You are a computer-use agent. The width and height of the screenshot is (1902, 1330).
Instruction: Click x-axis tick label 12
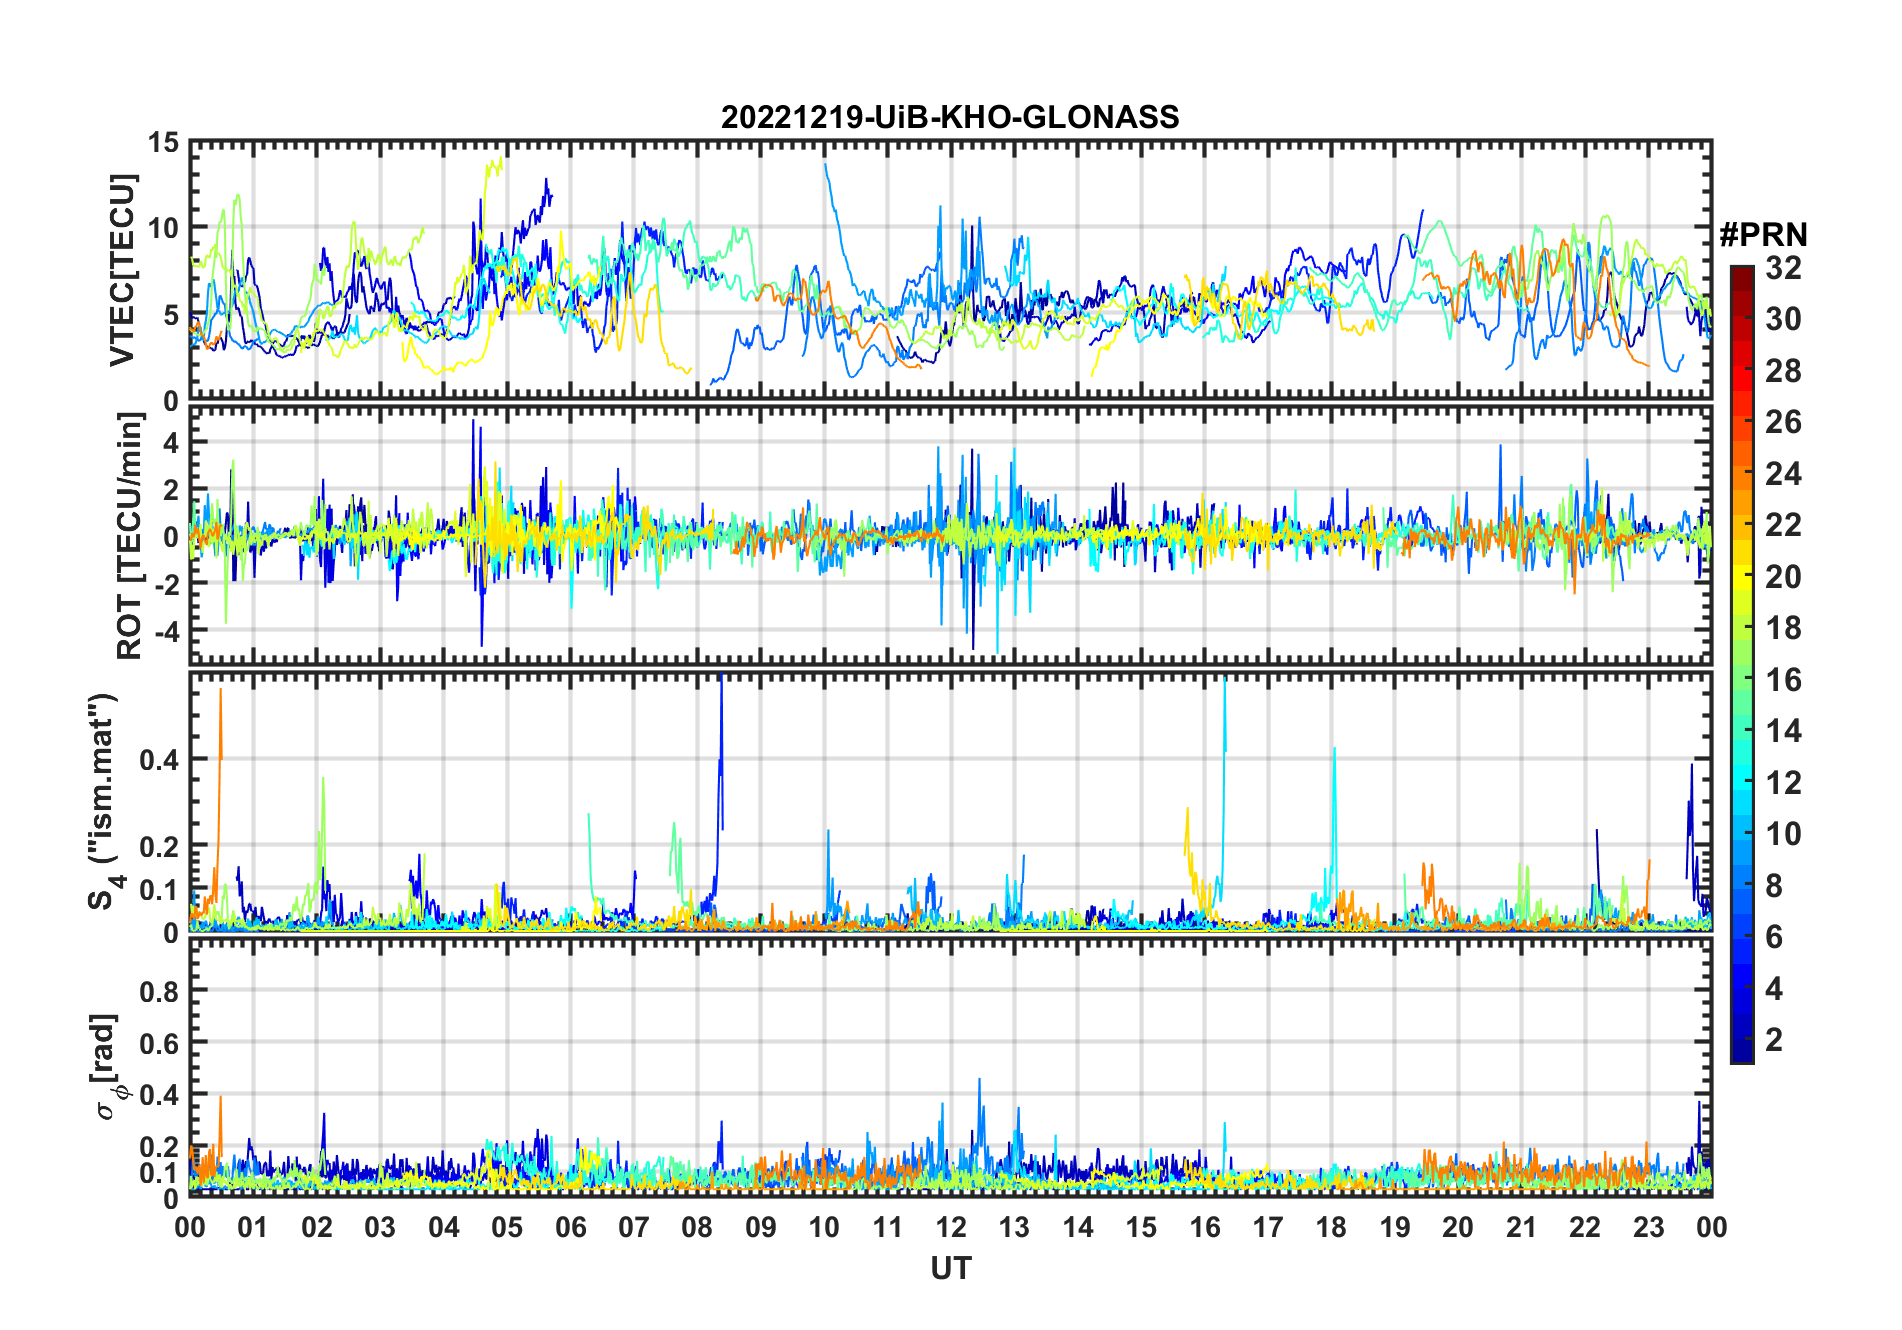[951, 1227]
